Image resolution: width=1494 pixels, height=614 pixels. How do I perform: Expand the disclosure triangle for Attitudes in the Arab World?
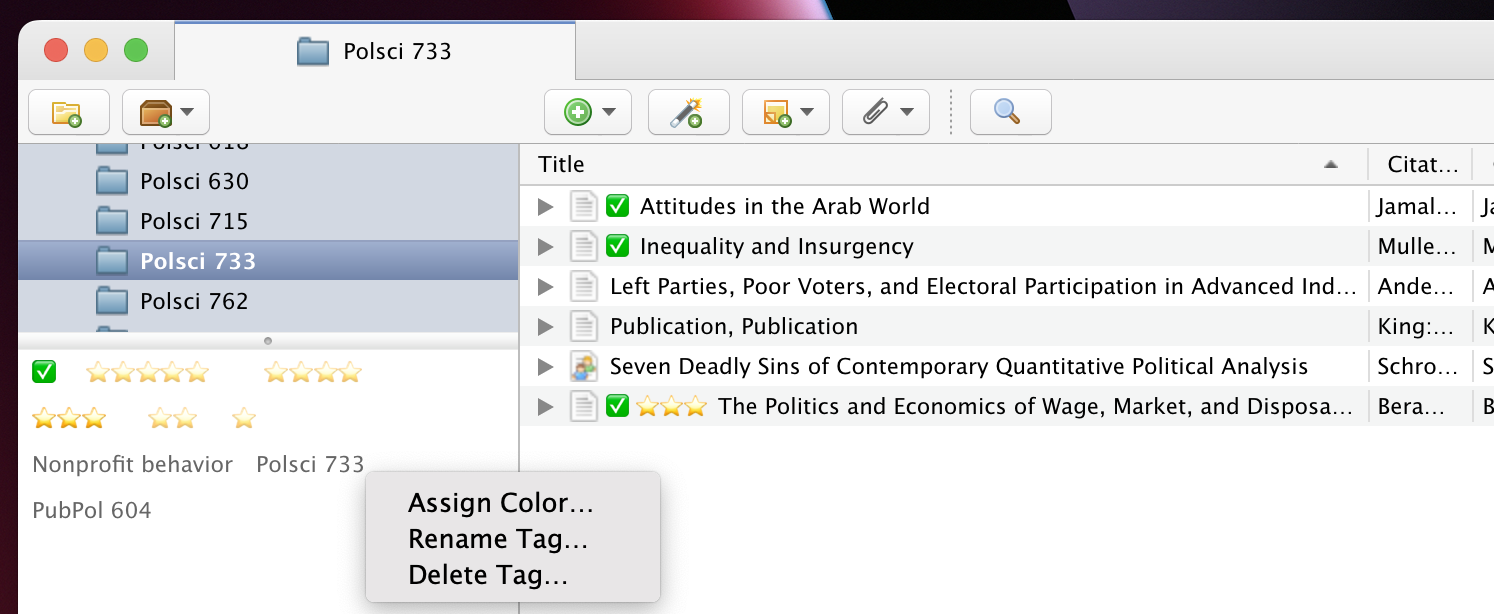544,206
